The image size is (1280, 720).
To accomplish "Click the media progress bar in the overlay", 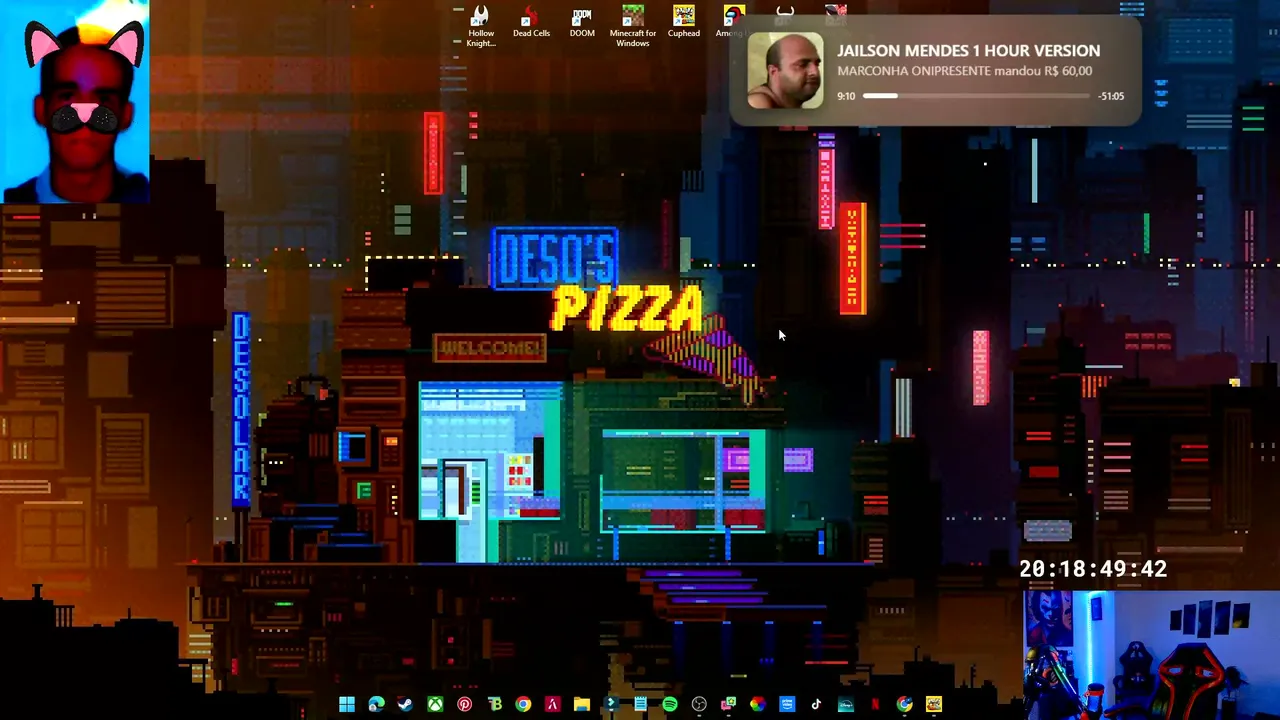I will pyautogui.click(x=976, y=96).
